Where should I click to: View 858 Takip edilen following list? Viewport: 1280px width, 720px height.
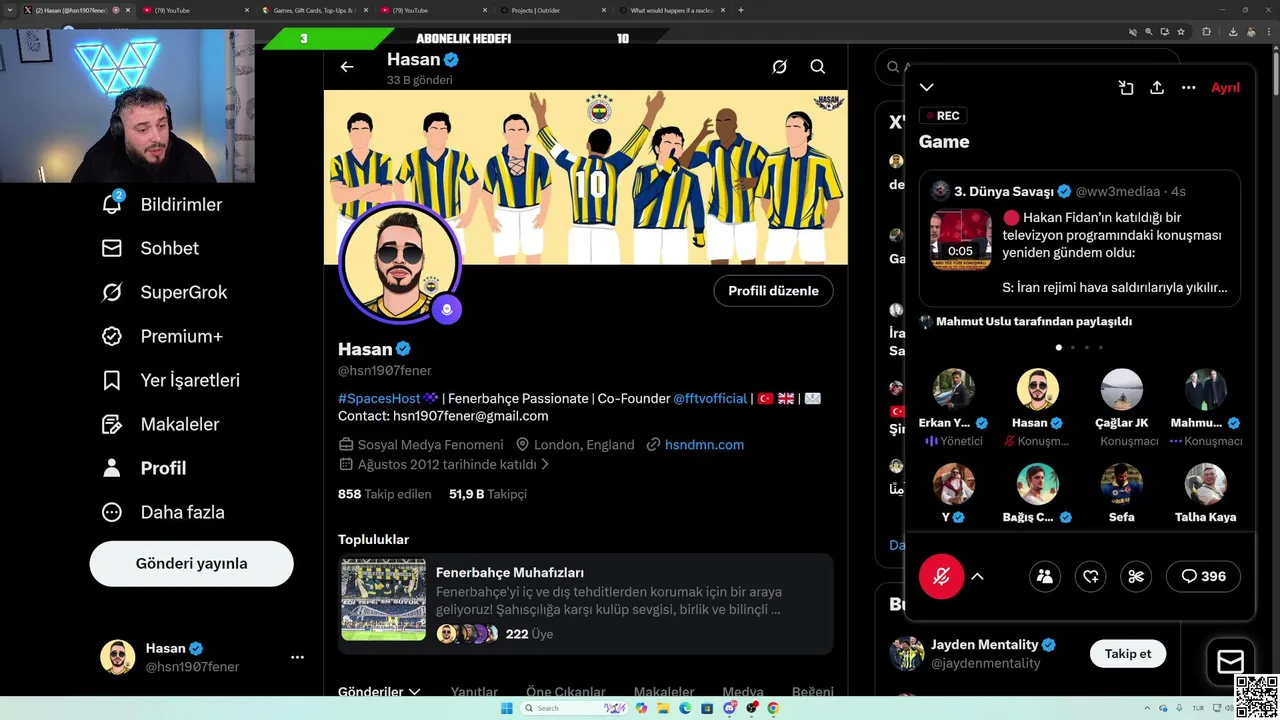pyautogui.click(x=384, y=494)
